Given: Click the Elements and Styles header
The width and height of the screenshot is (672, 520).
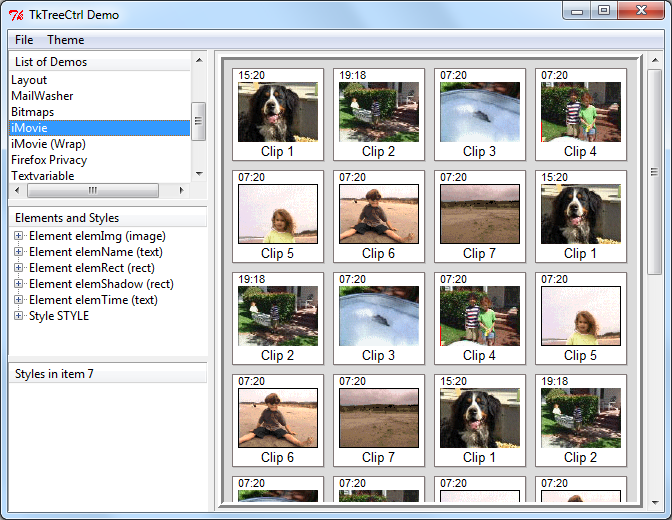Looking at the screenshot, I should 108,218.
